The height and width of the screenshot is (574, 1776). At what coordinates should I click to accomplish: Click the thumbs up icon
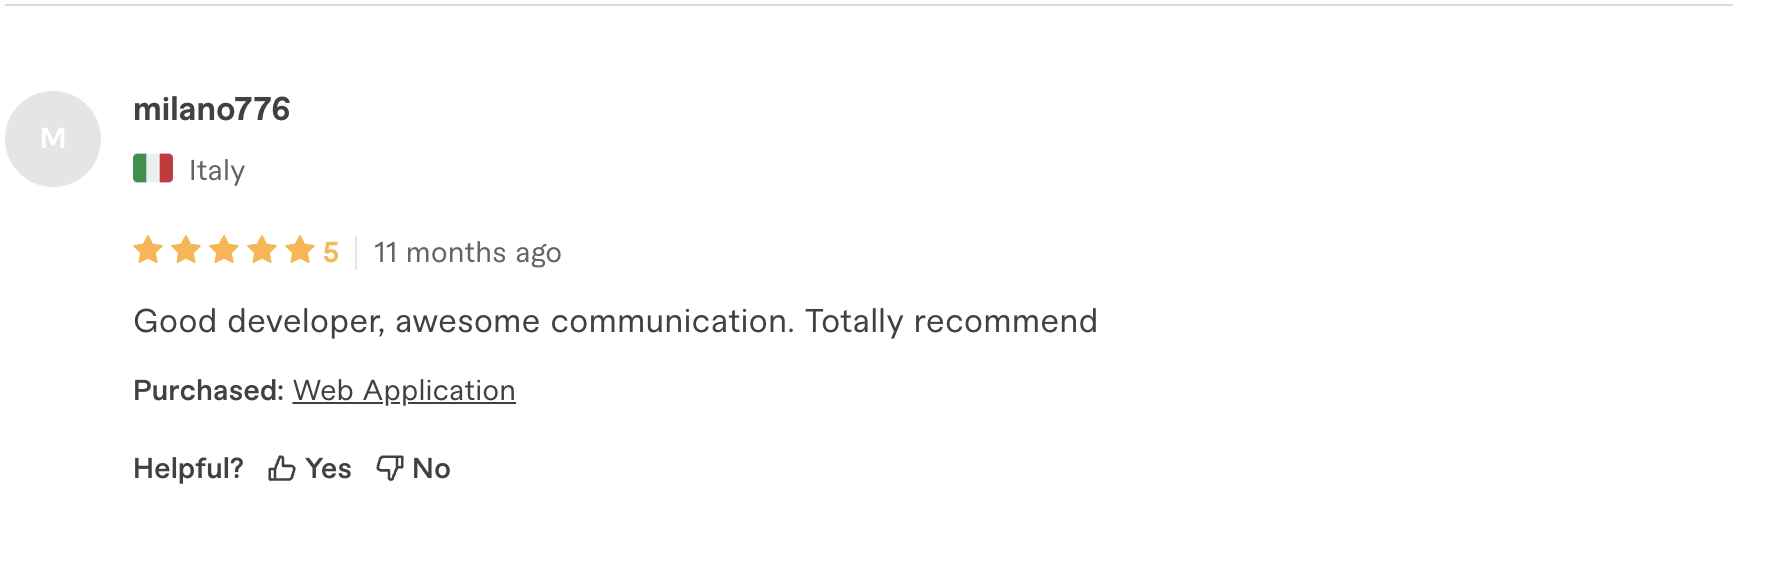click(282, 468)
